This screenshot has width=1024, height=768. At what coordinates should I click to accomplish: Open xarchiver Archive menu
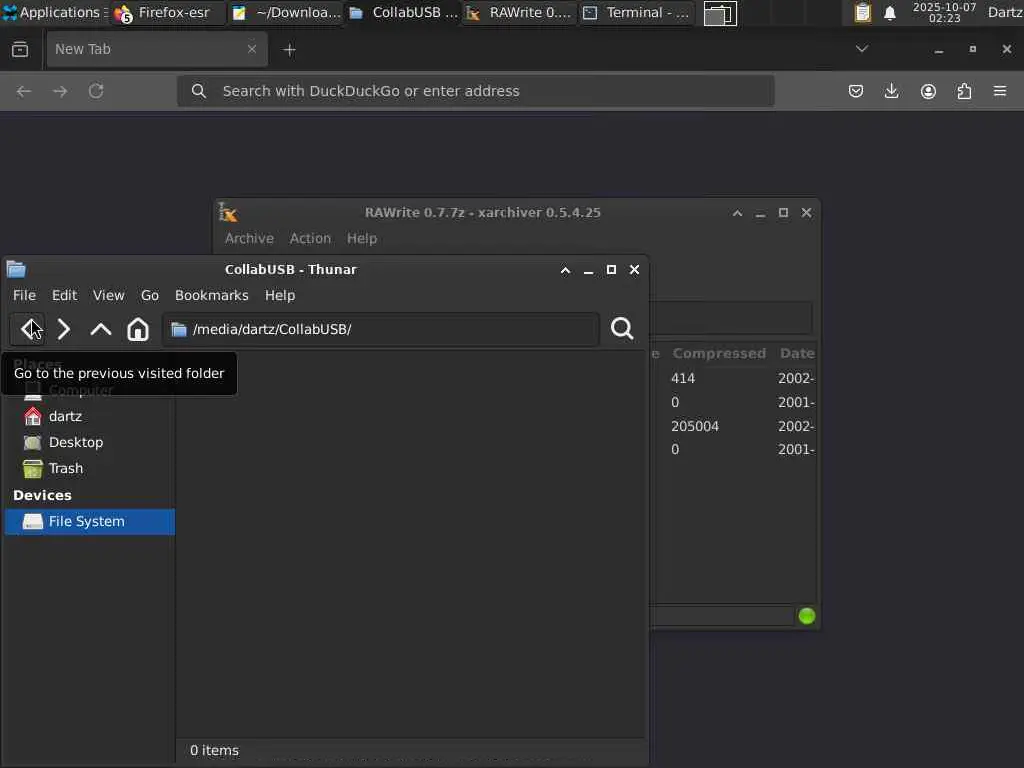[249, 238]
